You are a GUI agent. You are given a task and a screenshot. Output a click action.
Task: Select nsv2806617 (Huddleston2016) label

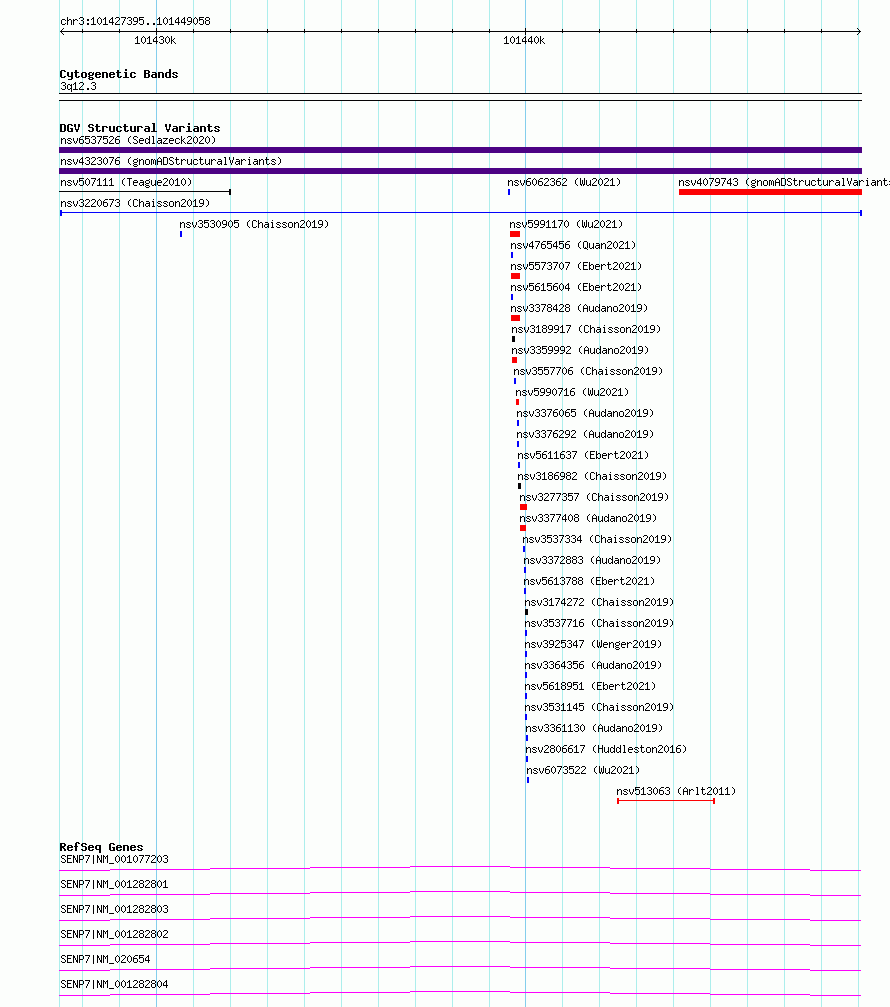(x=606, y=750)
